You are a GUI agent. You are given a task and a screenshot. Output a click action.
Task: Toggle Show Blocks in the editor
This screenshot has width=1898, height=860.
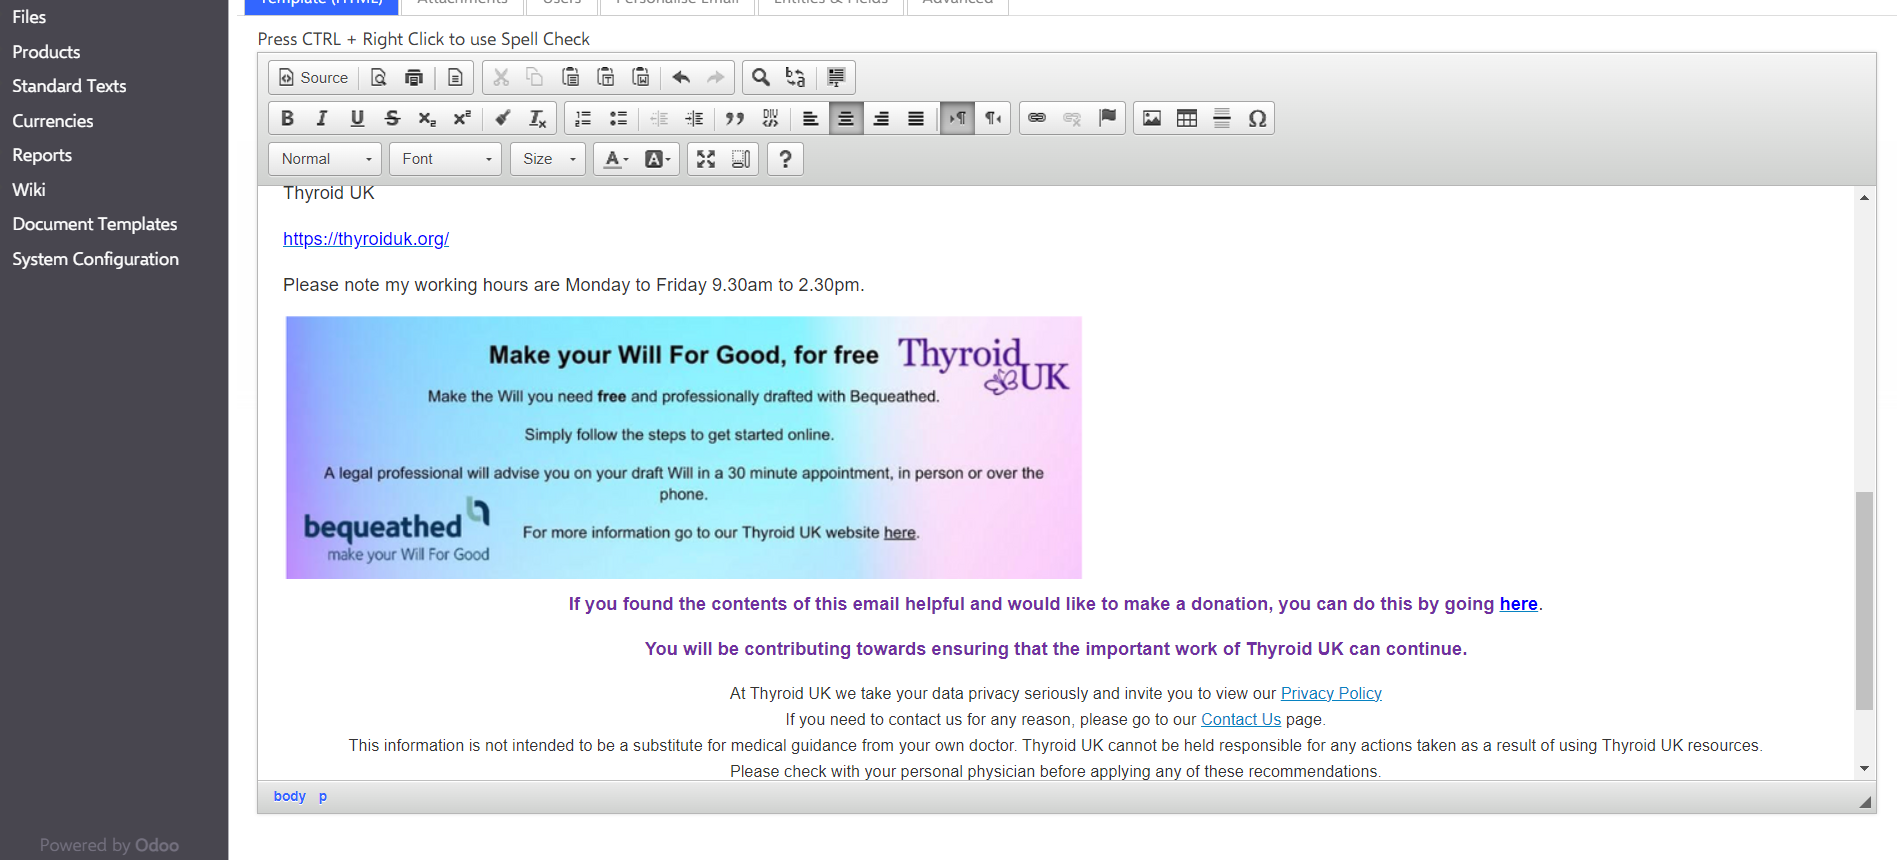pyautogui.click(x=741, y=159)
